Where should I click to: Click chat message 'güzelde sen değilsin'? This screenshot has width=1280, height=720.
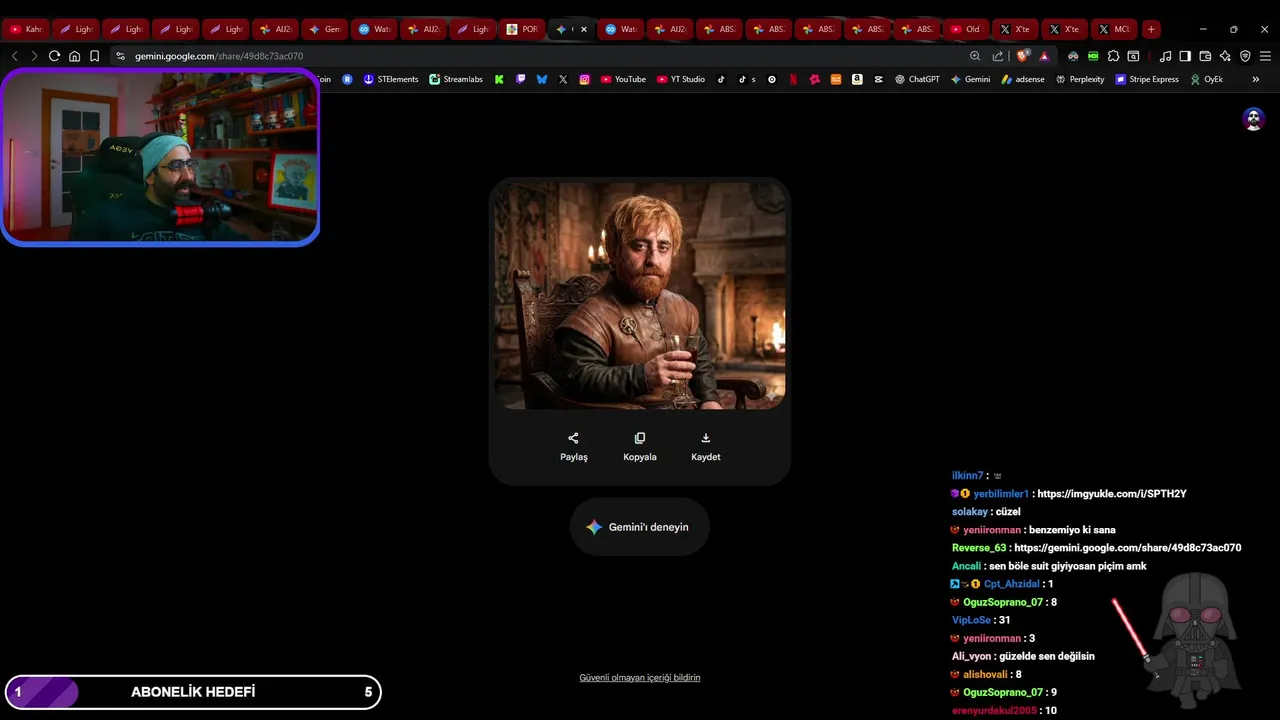[1047, 656]
